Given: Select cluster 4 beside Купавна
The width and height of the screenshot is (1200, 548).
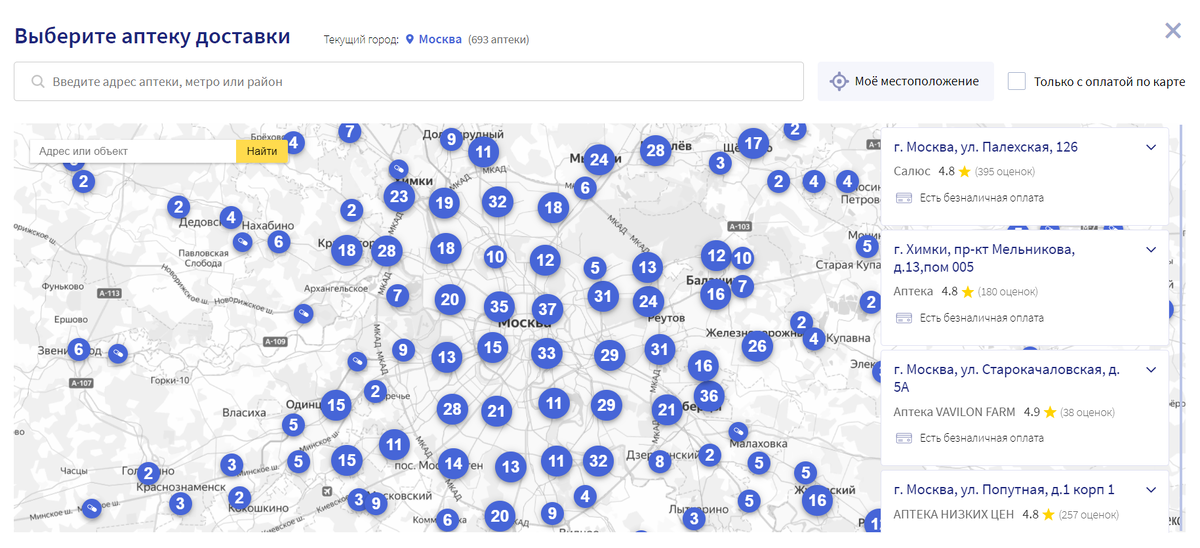Looking at the screenshot, I should [x=814, y=338].
